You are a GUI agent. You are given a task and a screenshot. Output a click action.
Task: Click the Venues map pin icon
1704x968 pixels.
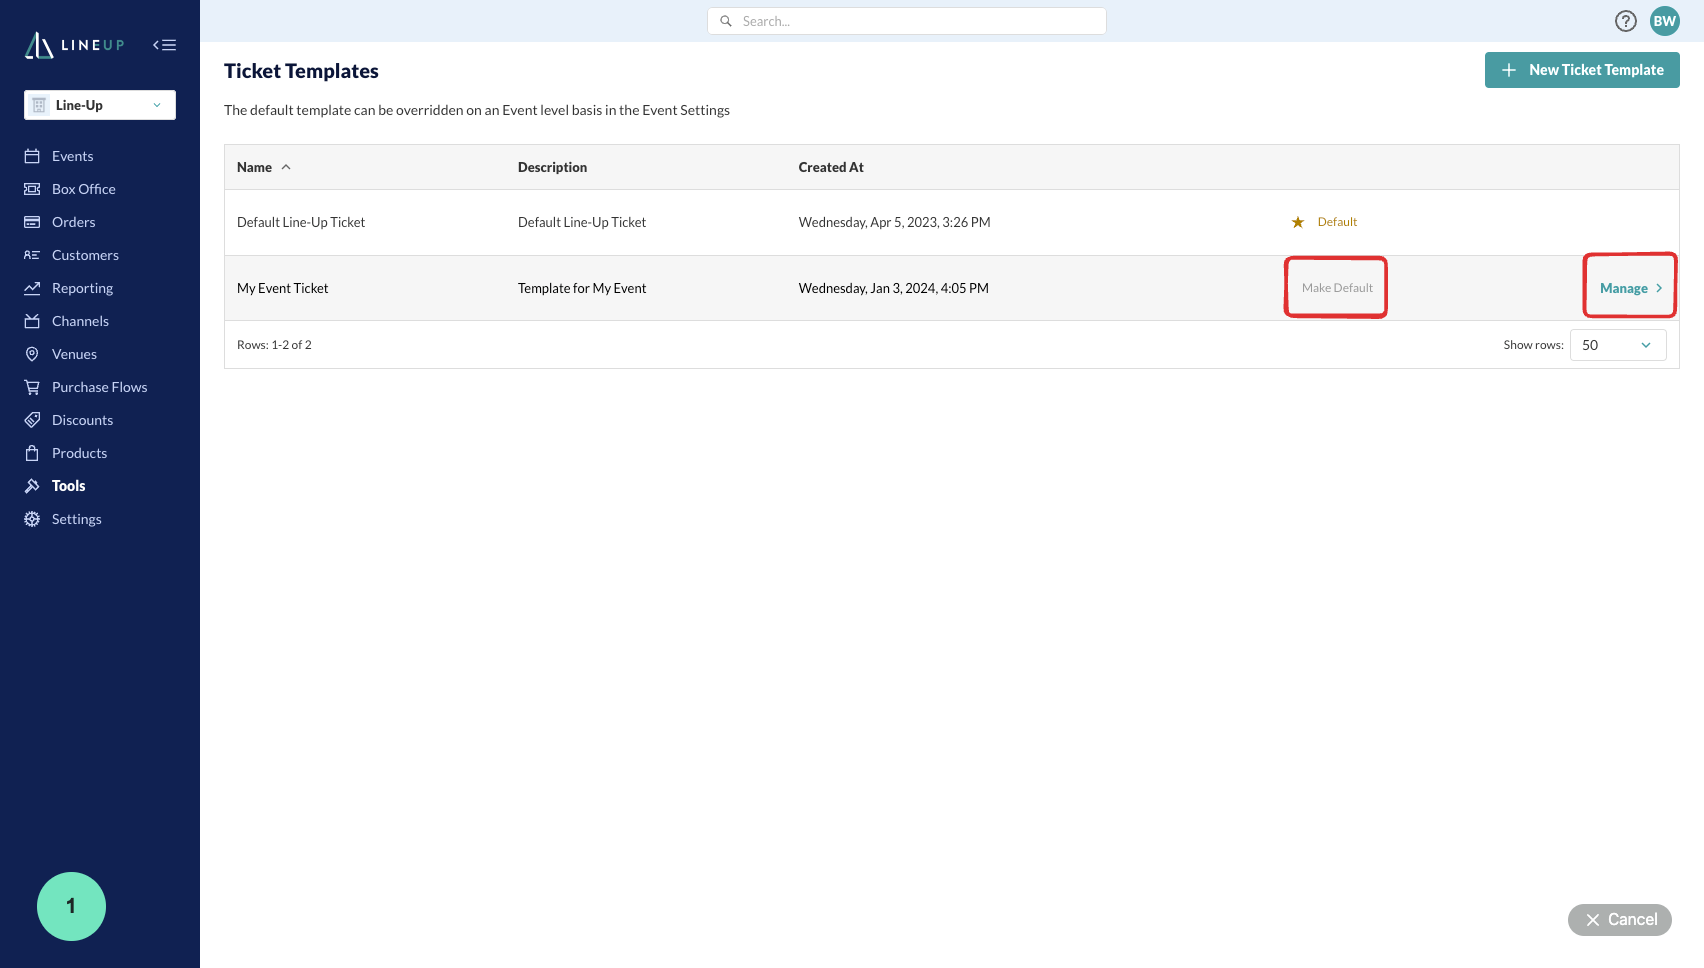coord(32,354)
